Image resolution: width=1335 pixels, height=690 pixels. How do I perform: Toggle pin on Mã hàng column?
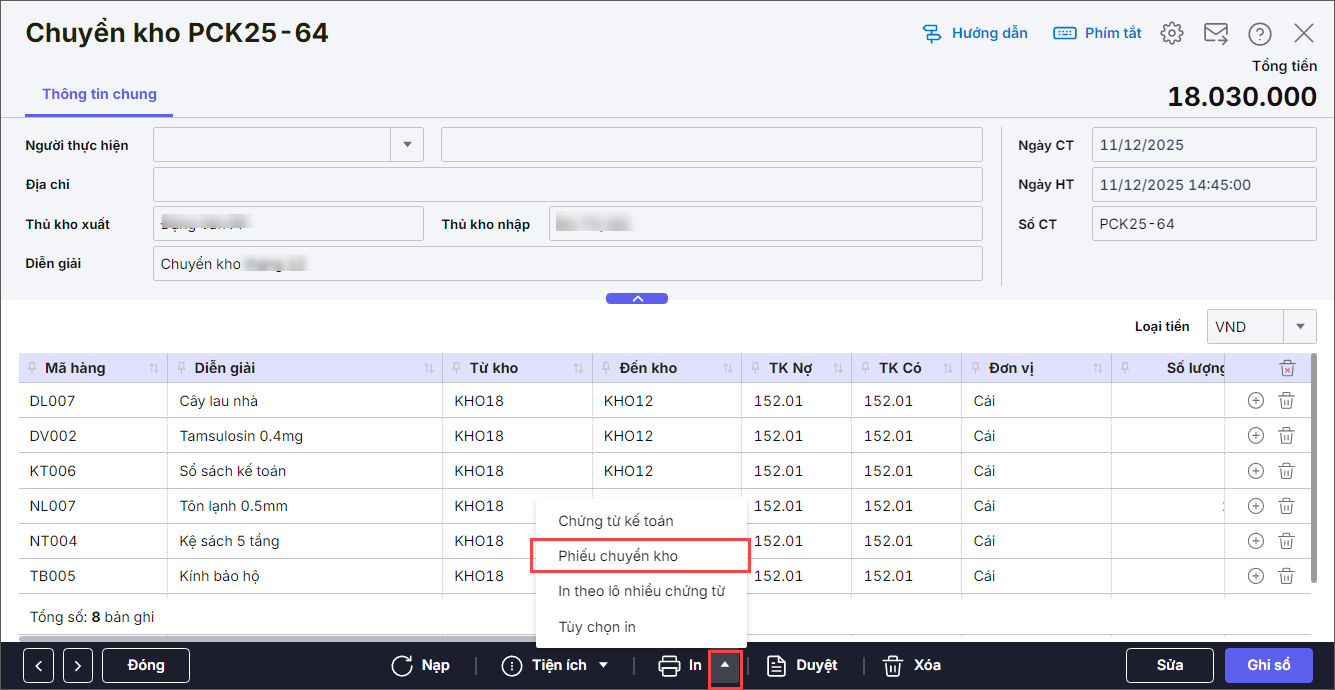coord(33,368)
